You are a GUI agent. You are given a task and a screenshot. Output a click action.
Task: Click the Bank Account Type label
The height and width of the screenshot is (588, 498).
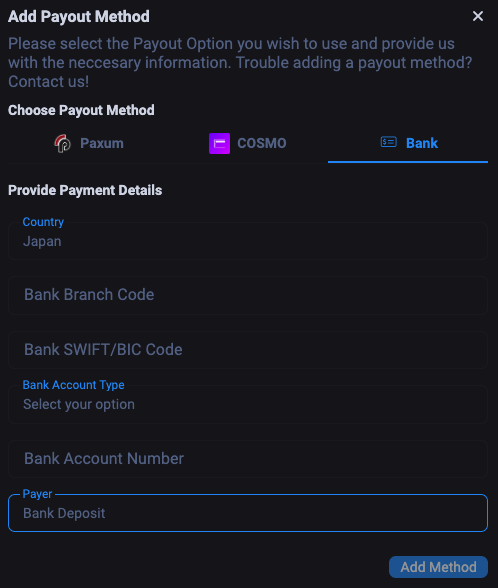[x=74, y=385]
